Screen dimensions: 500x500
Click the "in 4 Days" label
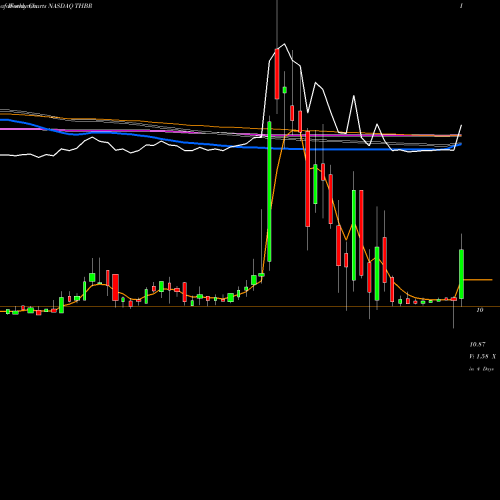(x=481, y=369)
